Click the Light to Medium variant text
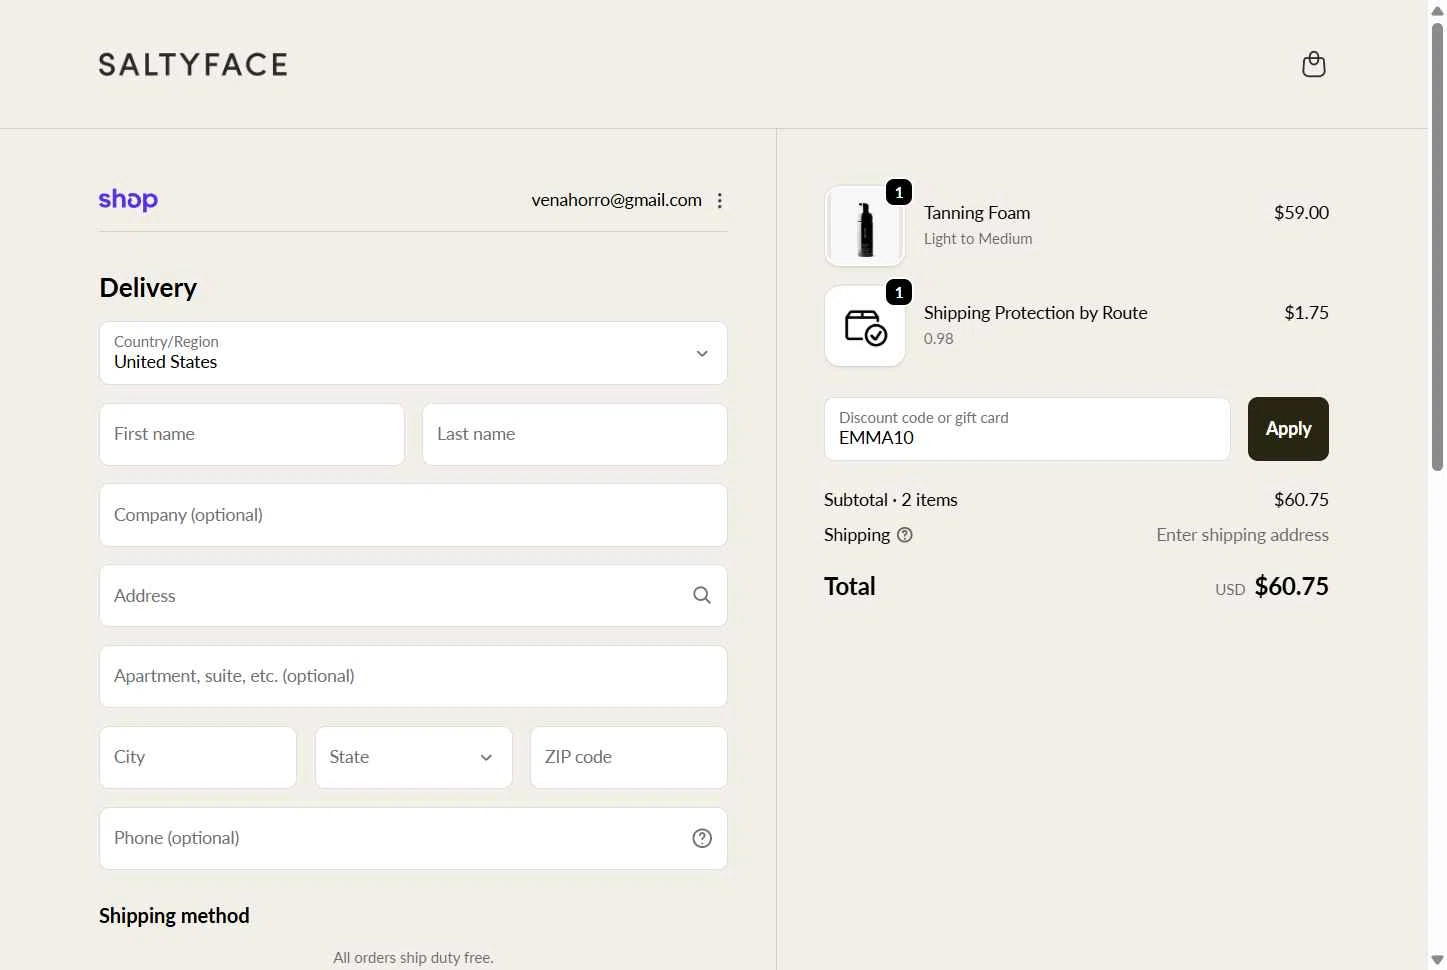Image resolution: width=1447 pixels, height=970 pixels. pos(978,239)
